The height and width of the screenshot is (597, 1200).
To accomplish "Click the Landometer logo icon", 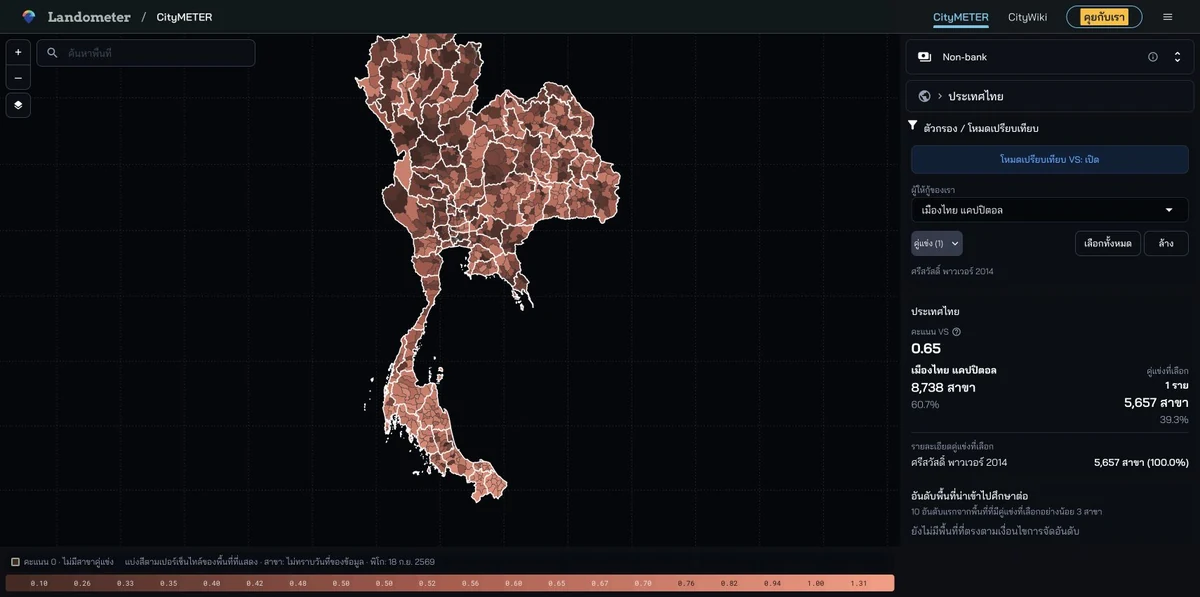I will click(28, 17).
